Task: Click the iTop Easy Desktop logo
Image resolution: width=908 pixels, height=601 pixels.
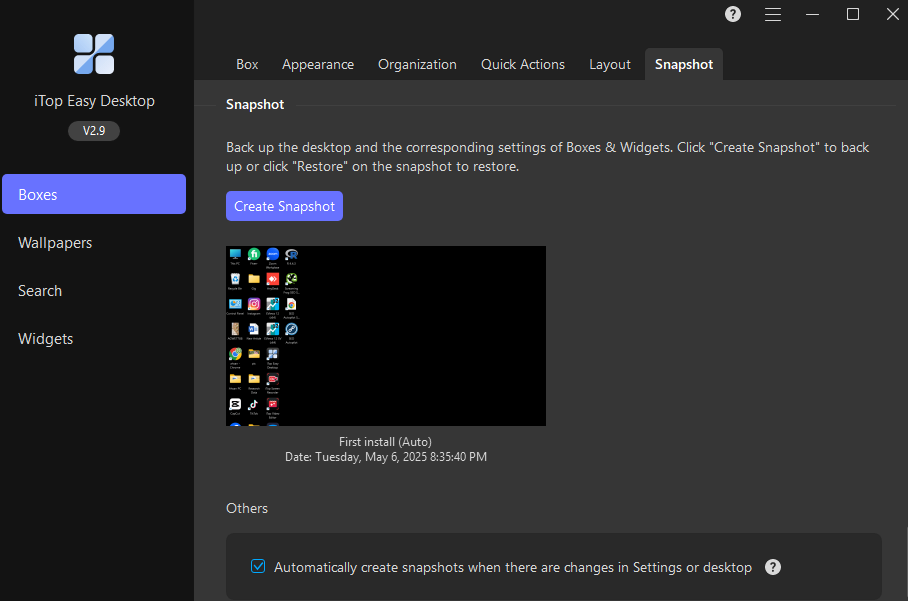Action: pos(94,54)
